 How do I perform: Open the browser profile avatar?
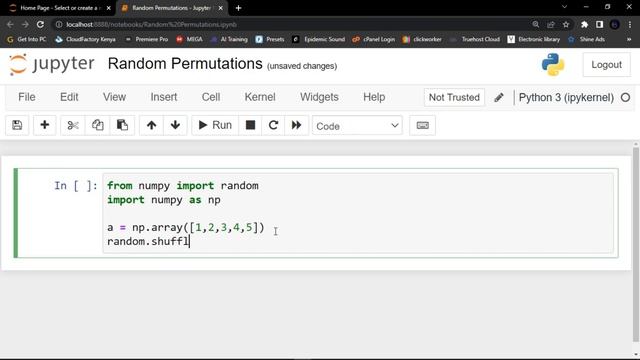coord(615,24)
